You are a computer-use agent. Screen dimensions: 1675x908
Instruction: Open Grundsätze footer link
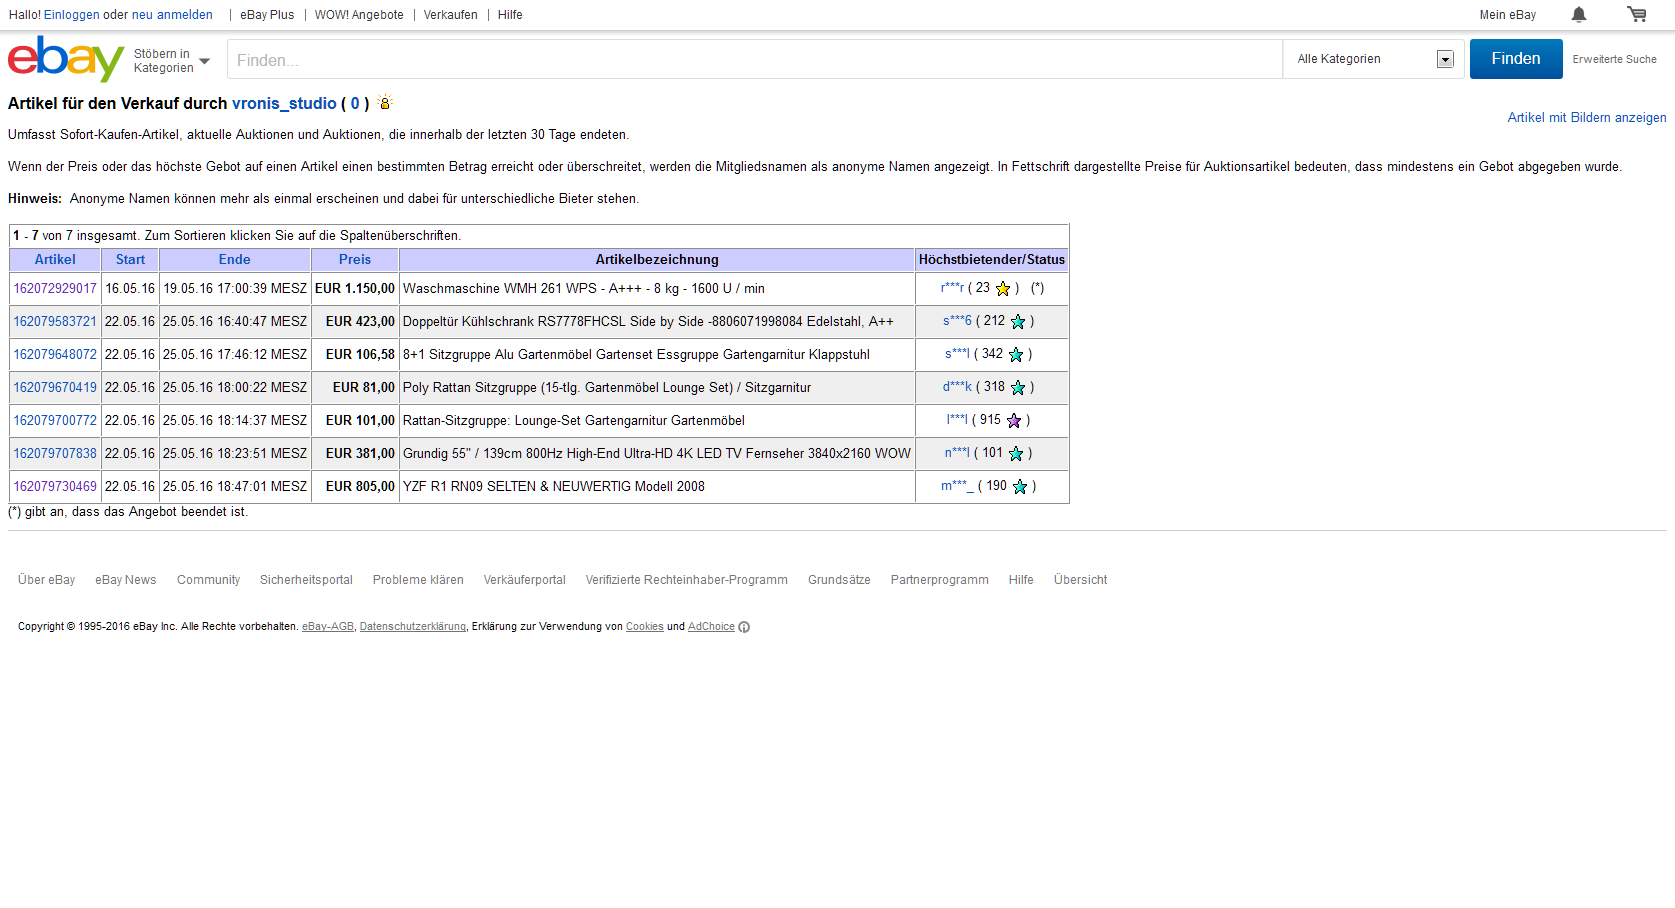pos(839,580)
